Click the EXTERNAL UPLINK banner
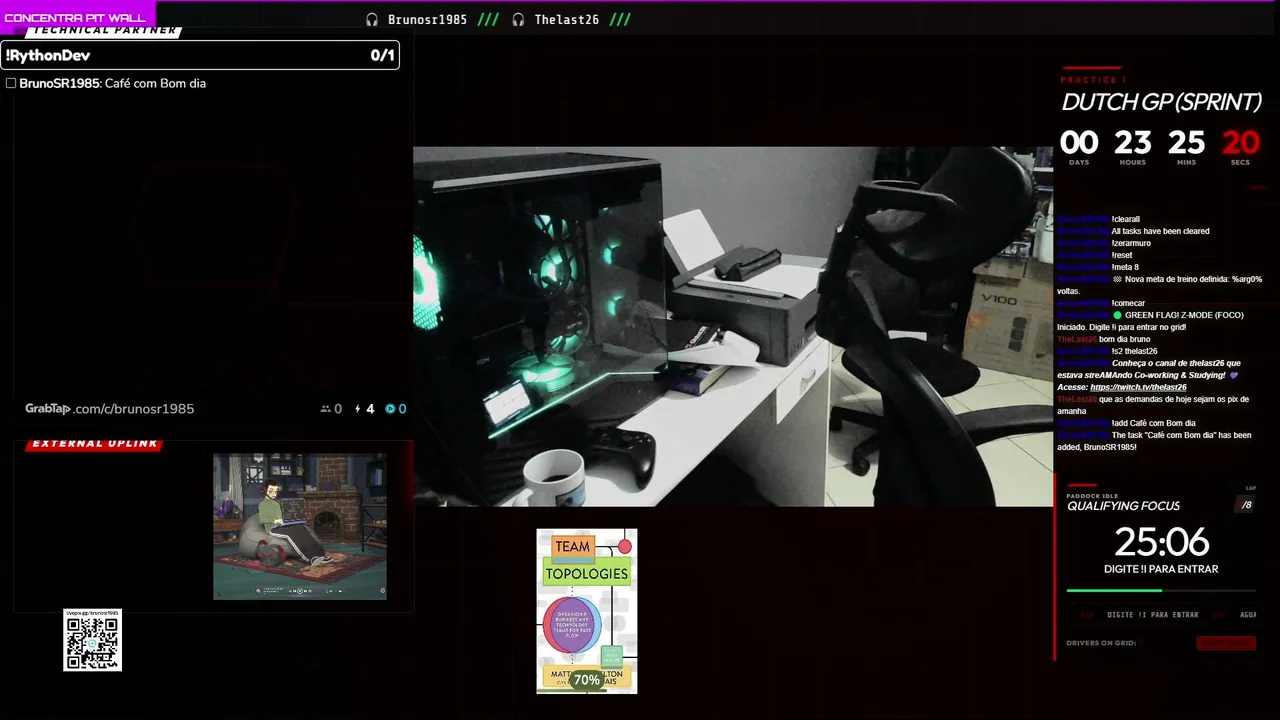 point(95,444)
